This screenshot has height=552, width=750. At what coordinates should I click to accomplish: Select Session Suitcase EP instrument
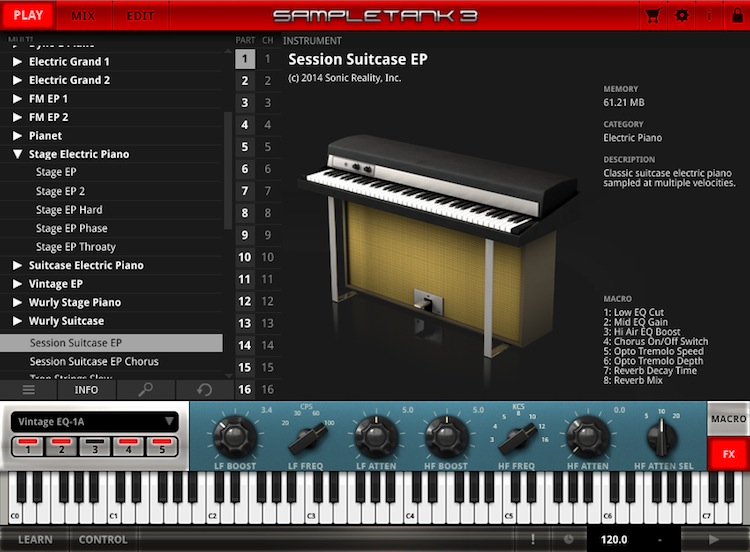(111, 342)
